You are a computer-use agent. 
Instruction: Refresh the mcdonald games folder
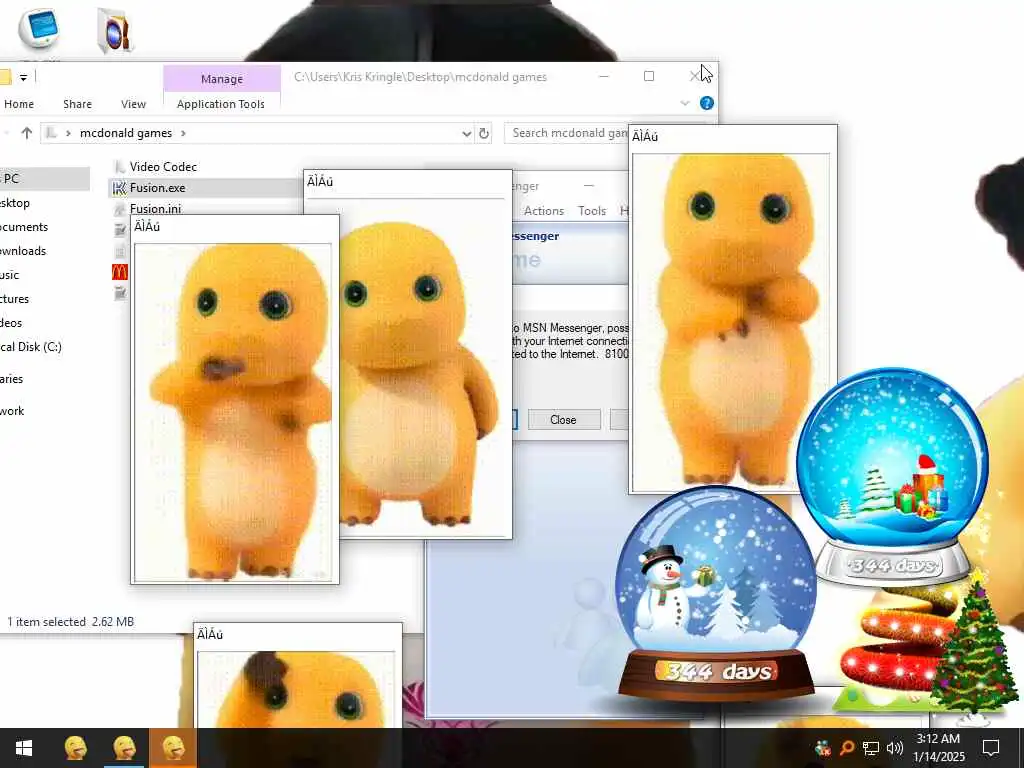(x=484, y=133)
